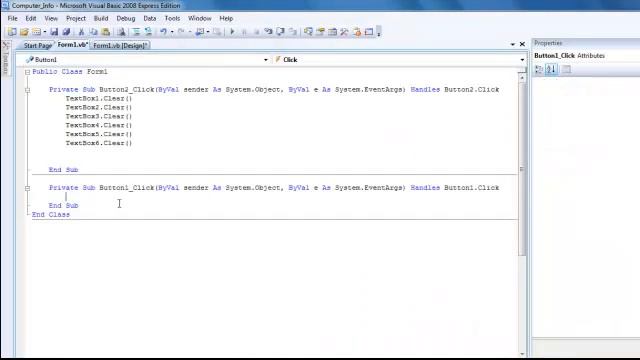Collapse the Public Class Form1 outline

pyautogui.click(x=27, y=72)
